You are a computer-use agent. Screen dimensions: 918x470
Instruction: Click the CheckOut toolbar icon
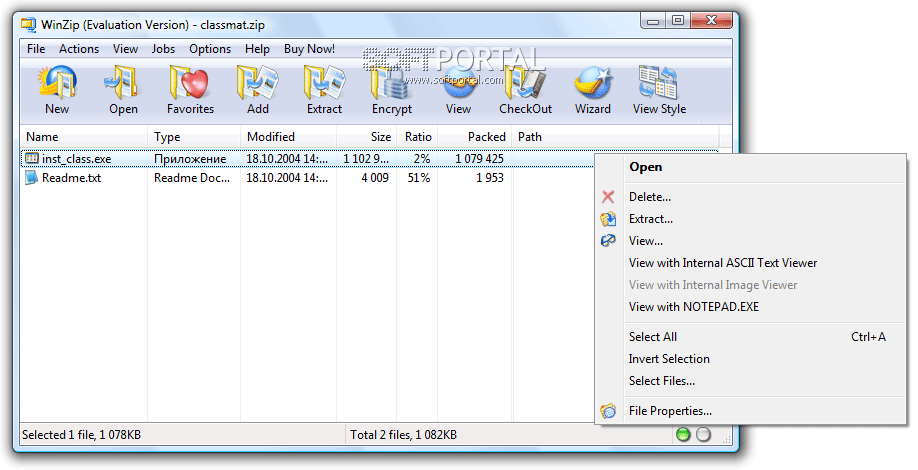[x=526, y=83]
